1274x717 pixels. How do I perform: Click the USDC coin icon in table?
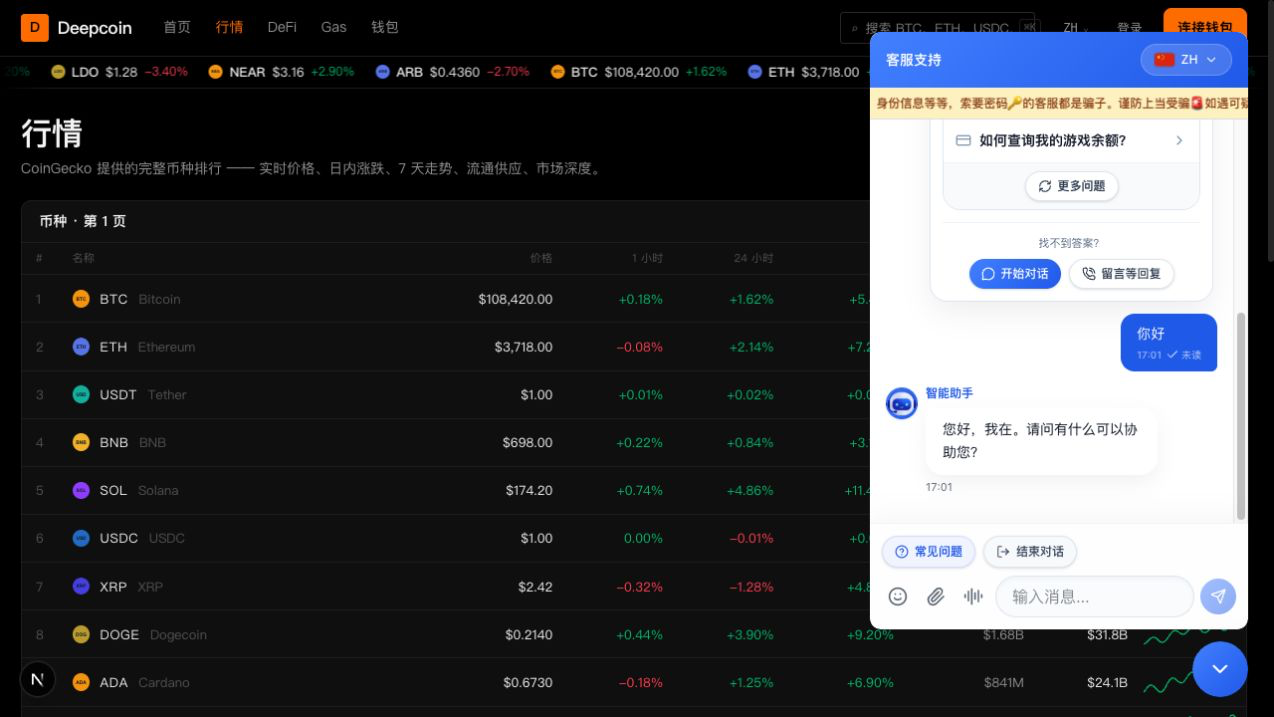click(x=81, y=538)
